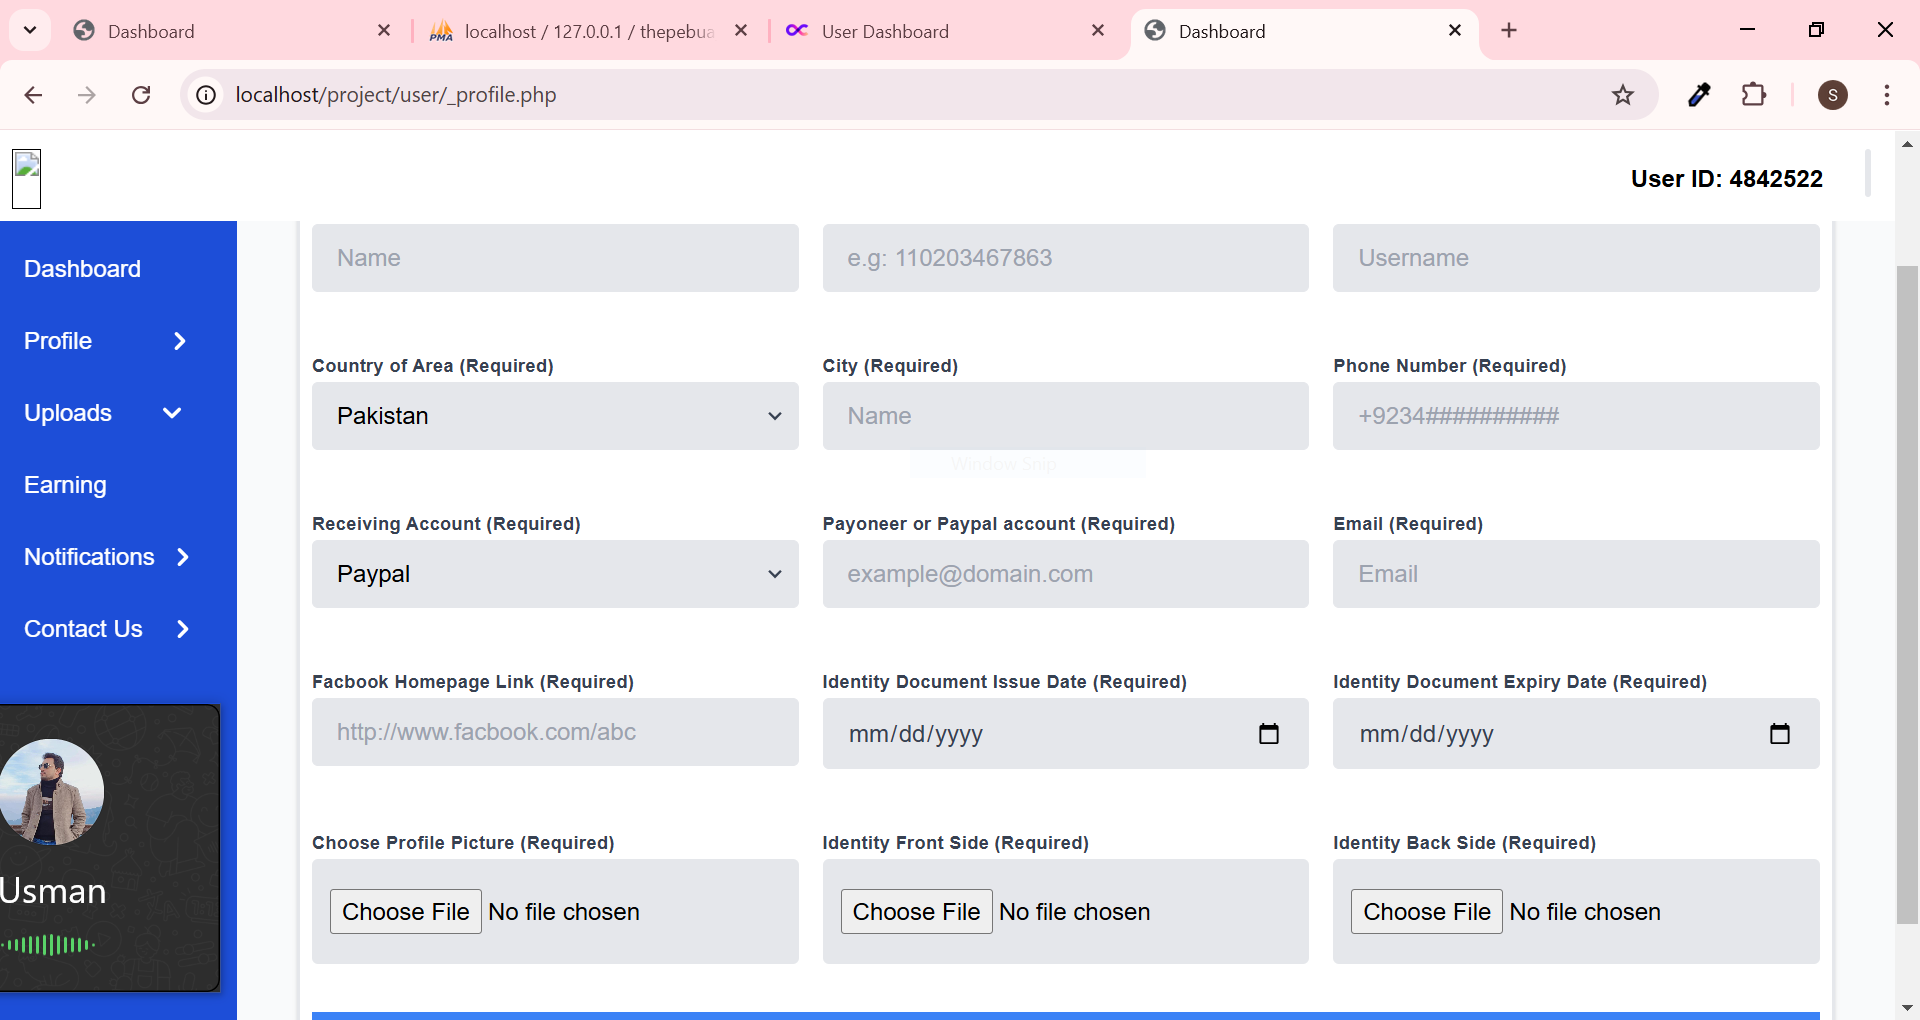Viewport: 1920px width, 1020px height.
Task: Open a new browser tab
Action: click(1509, 31)
